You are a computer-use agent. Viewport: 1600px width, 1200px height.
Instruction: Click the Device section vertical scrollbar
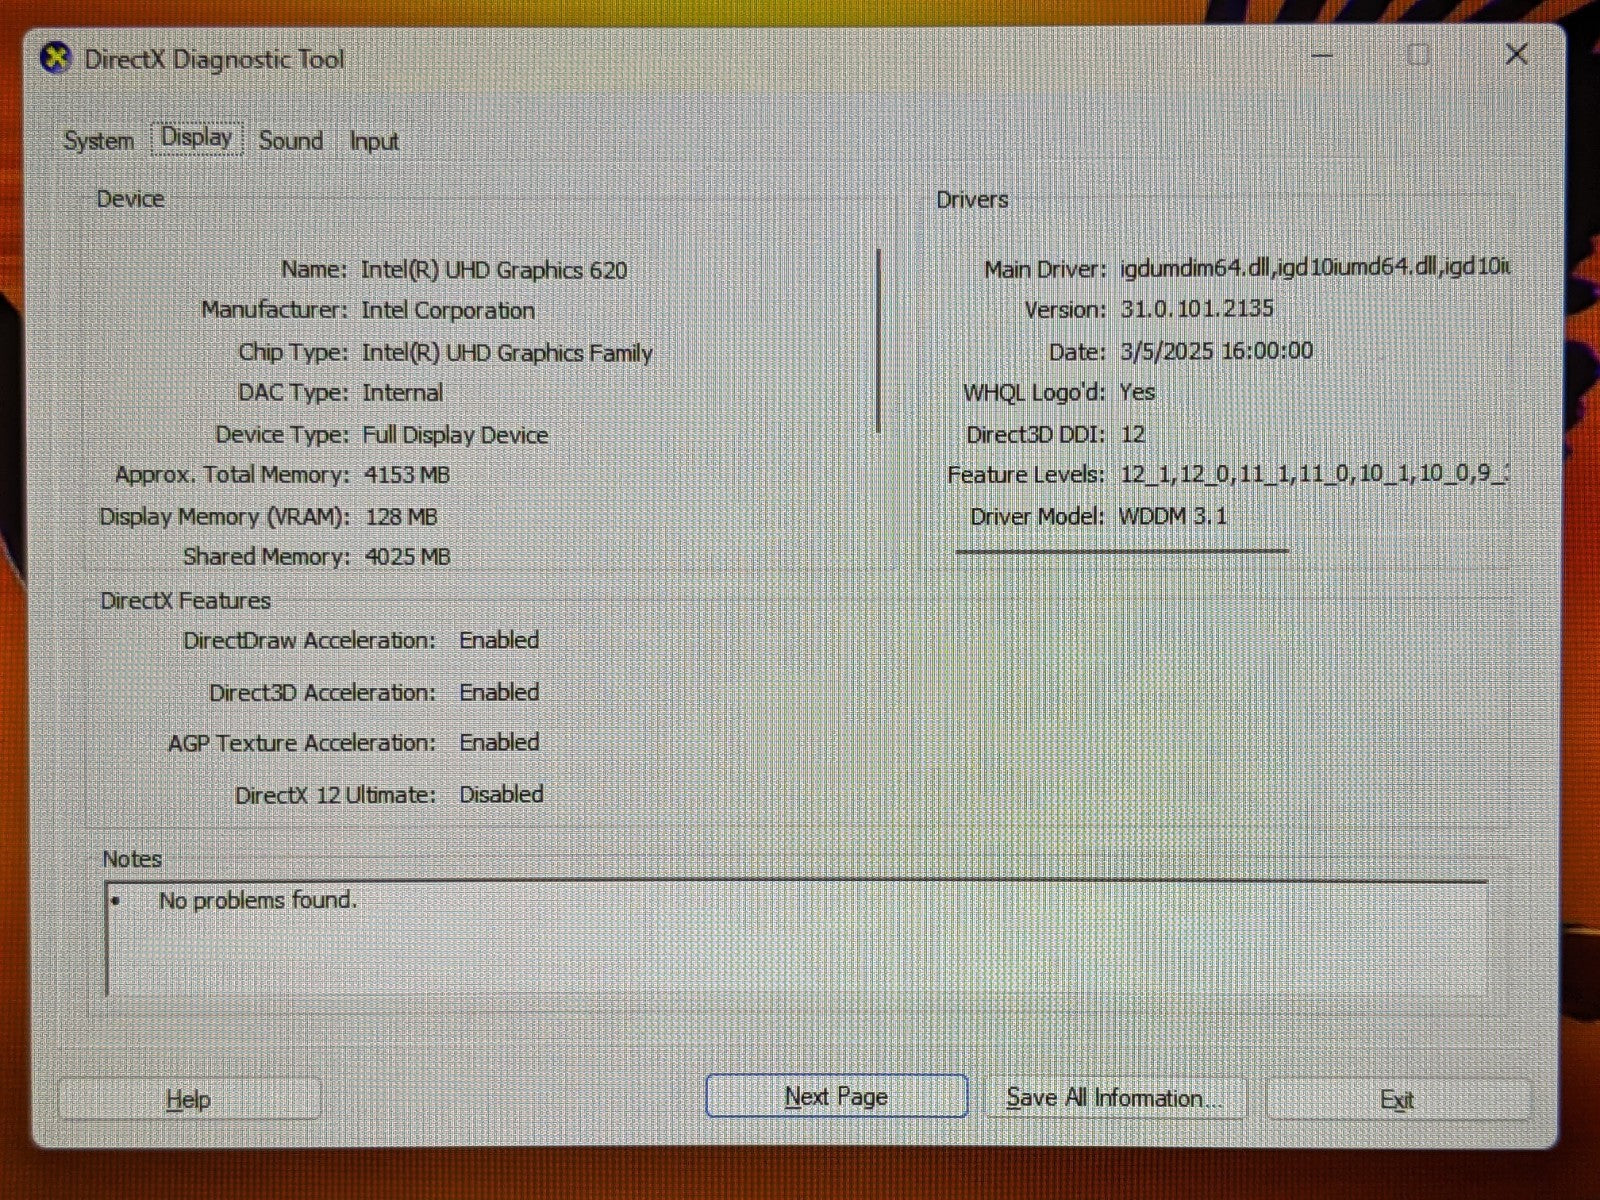(x=878, y=340)
